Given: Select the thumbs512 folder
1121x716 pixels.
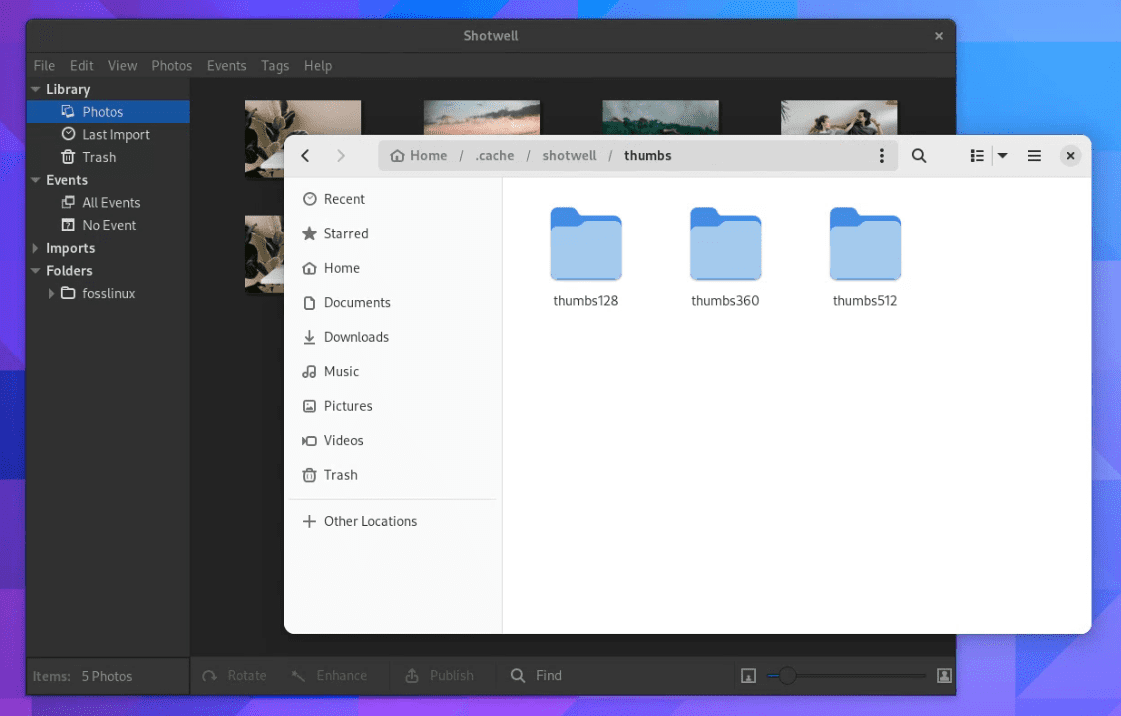Looking at the screenshot, I should tap(865, 257).
